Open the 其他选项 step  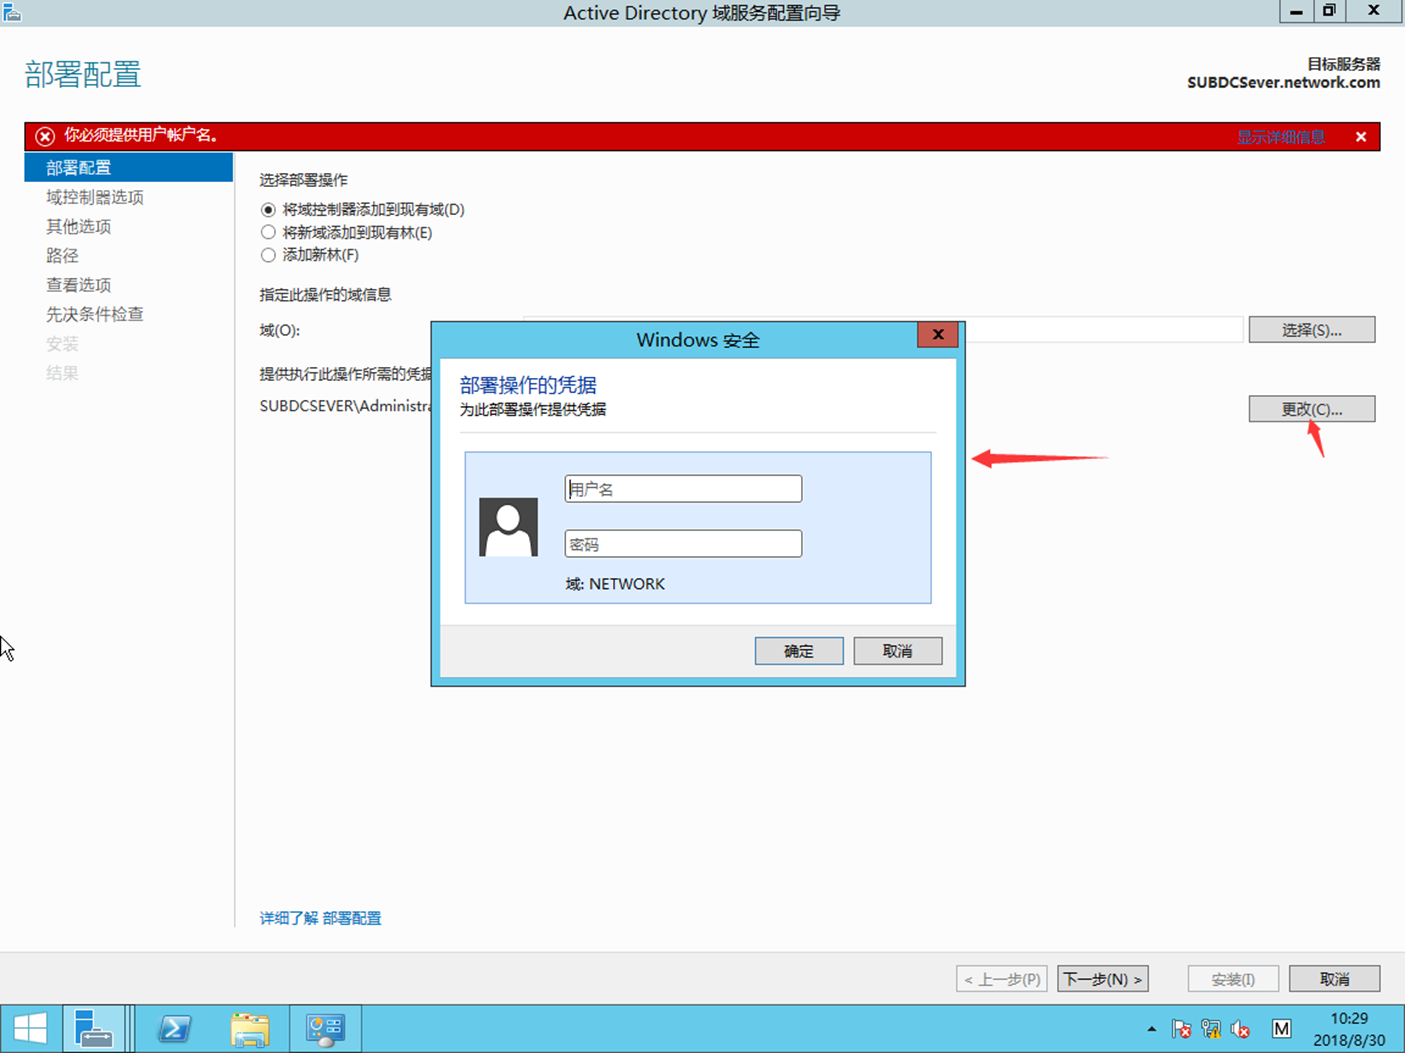[79, 227]
